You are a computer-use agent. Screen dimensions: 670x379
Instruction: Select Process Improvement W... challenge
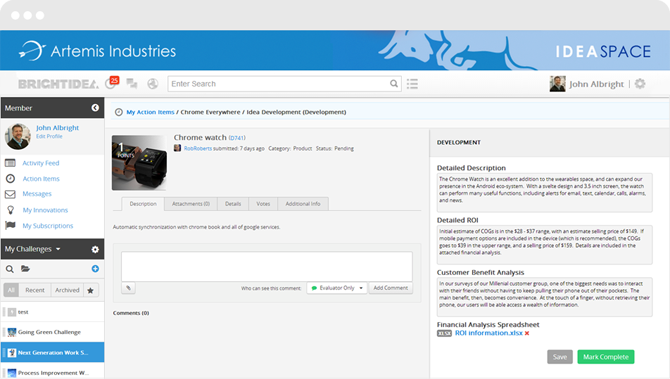pyautogui.click(x=52, y=373)
